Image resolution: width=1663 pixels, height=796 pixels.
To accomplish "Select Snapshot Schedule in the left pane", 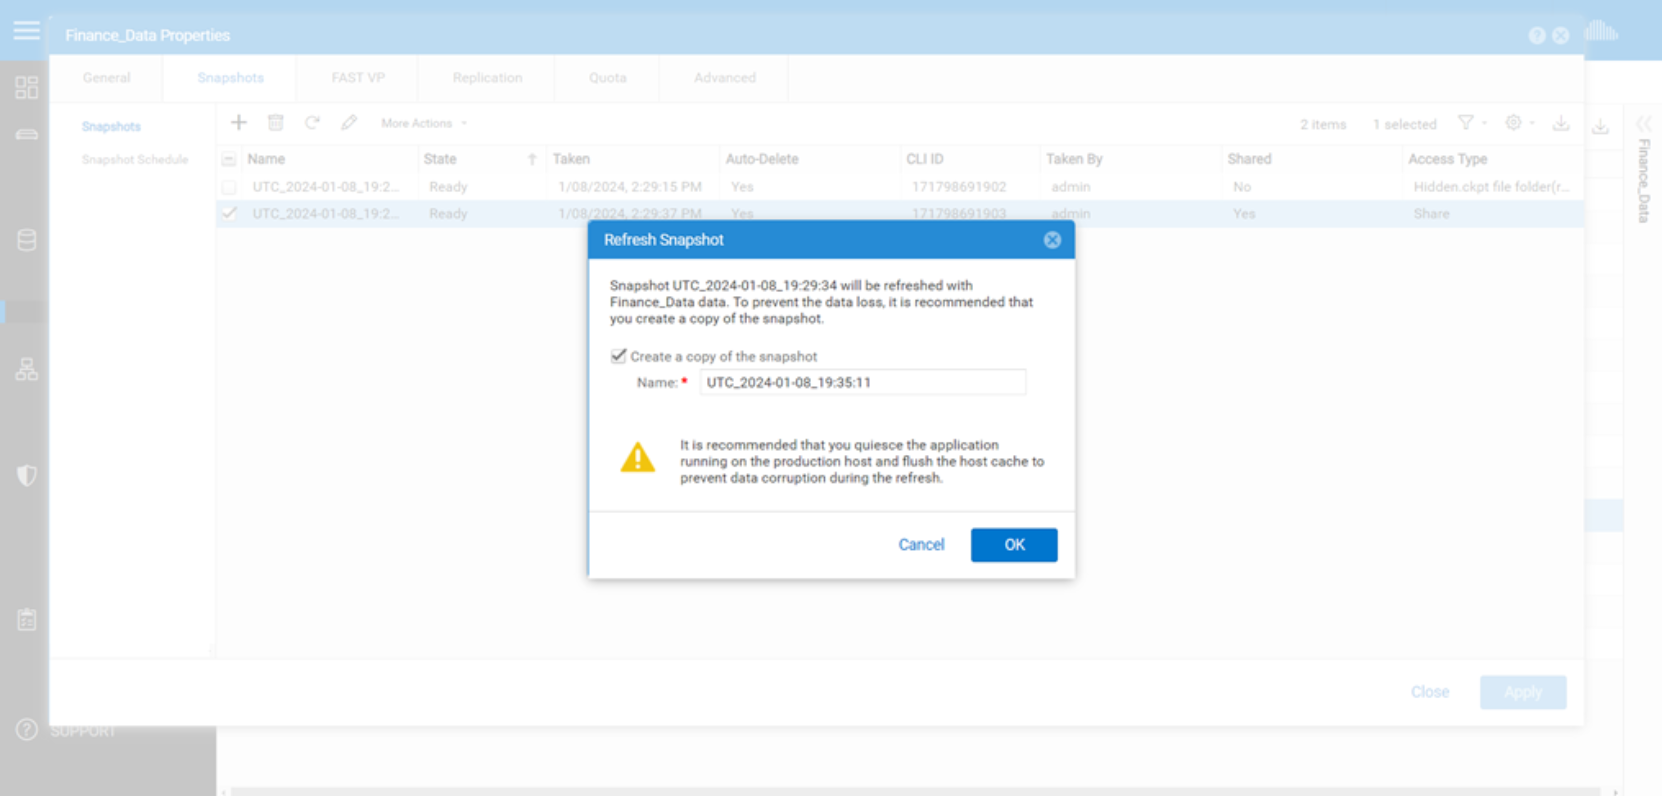I will pos(135,160).
